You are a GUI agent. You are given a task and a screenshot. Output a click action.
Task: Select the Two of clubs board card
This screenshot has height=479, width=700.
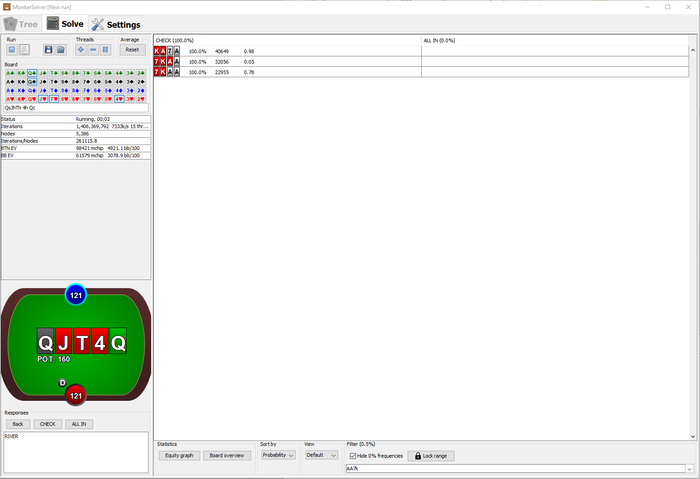[x=141, y=73]
